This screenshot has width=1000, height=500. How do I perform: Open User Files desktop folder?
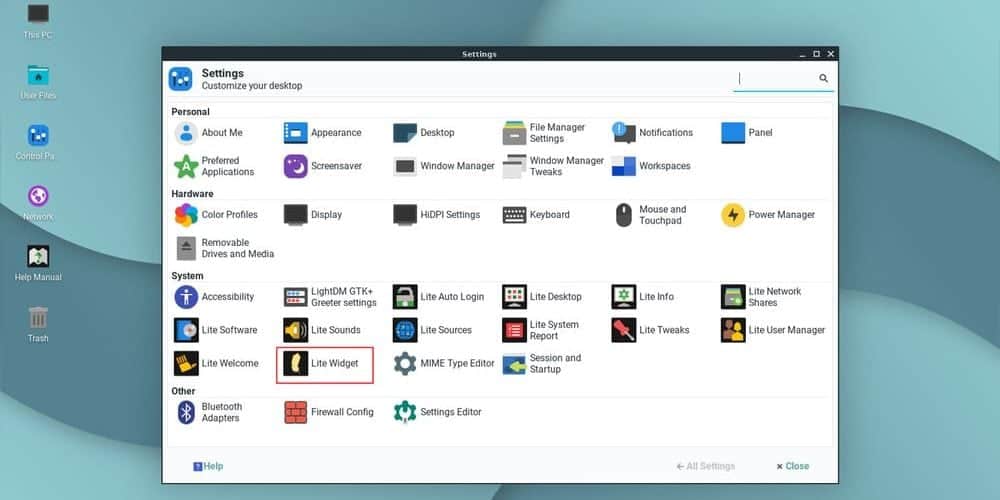click(x=38, y=82)
